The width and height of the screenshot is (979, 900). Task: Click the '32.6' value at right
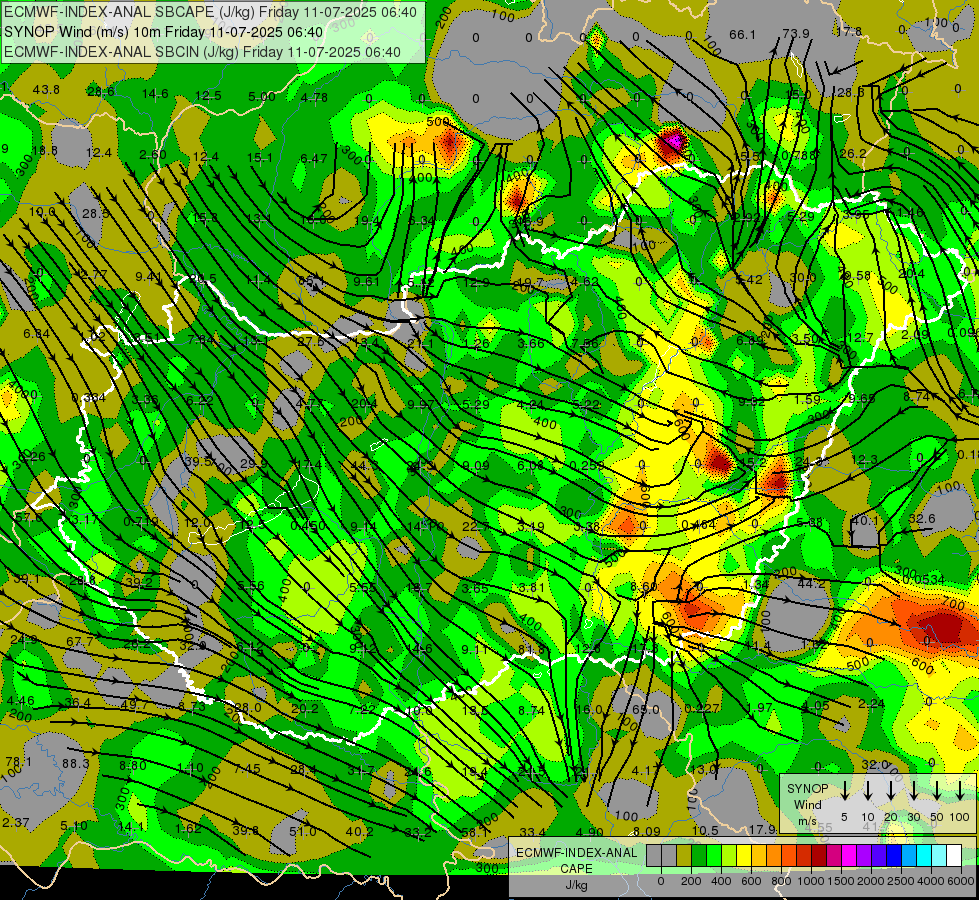click(922, 519)
